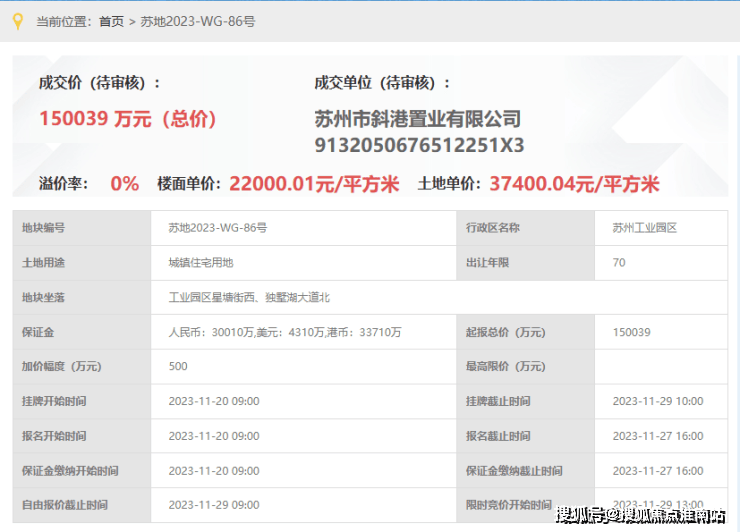Viewport: 740px width, 532px height.
Task: Click breadcrumb text 苏地2023-WG-86号
Action: (x=198, y=22)
